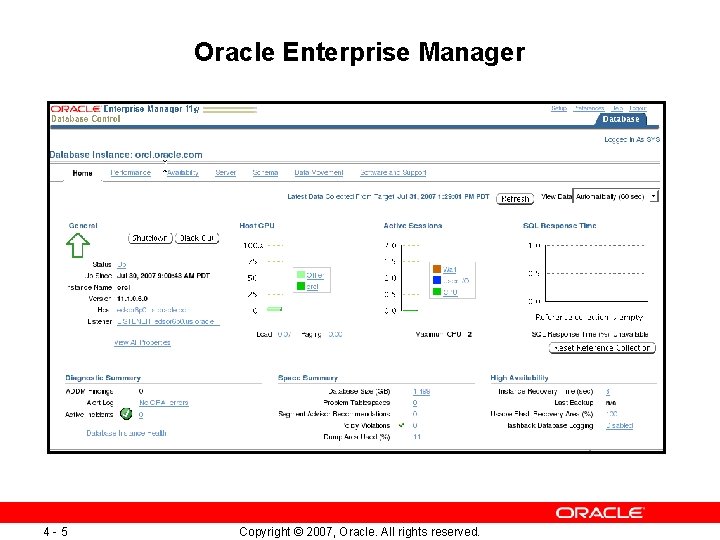Open the Schema tab
This screenshot has width=720, height=540.
point(265,173)
